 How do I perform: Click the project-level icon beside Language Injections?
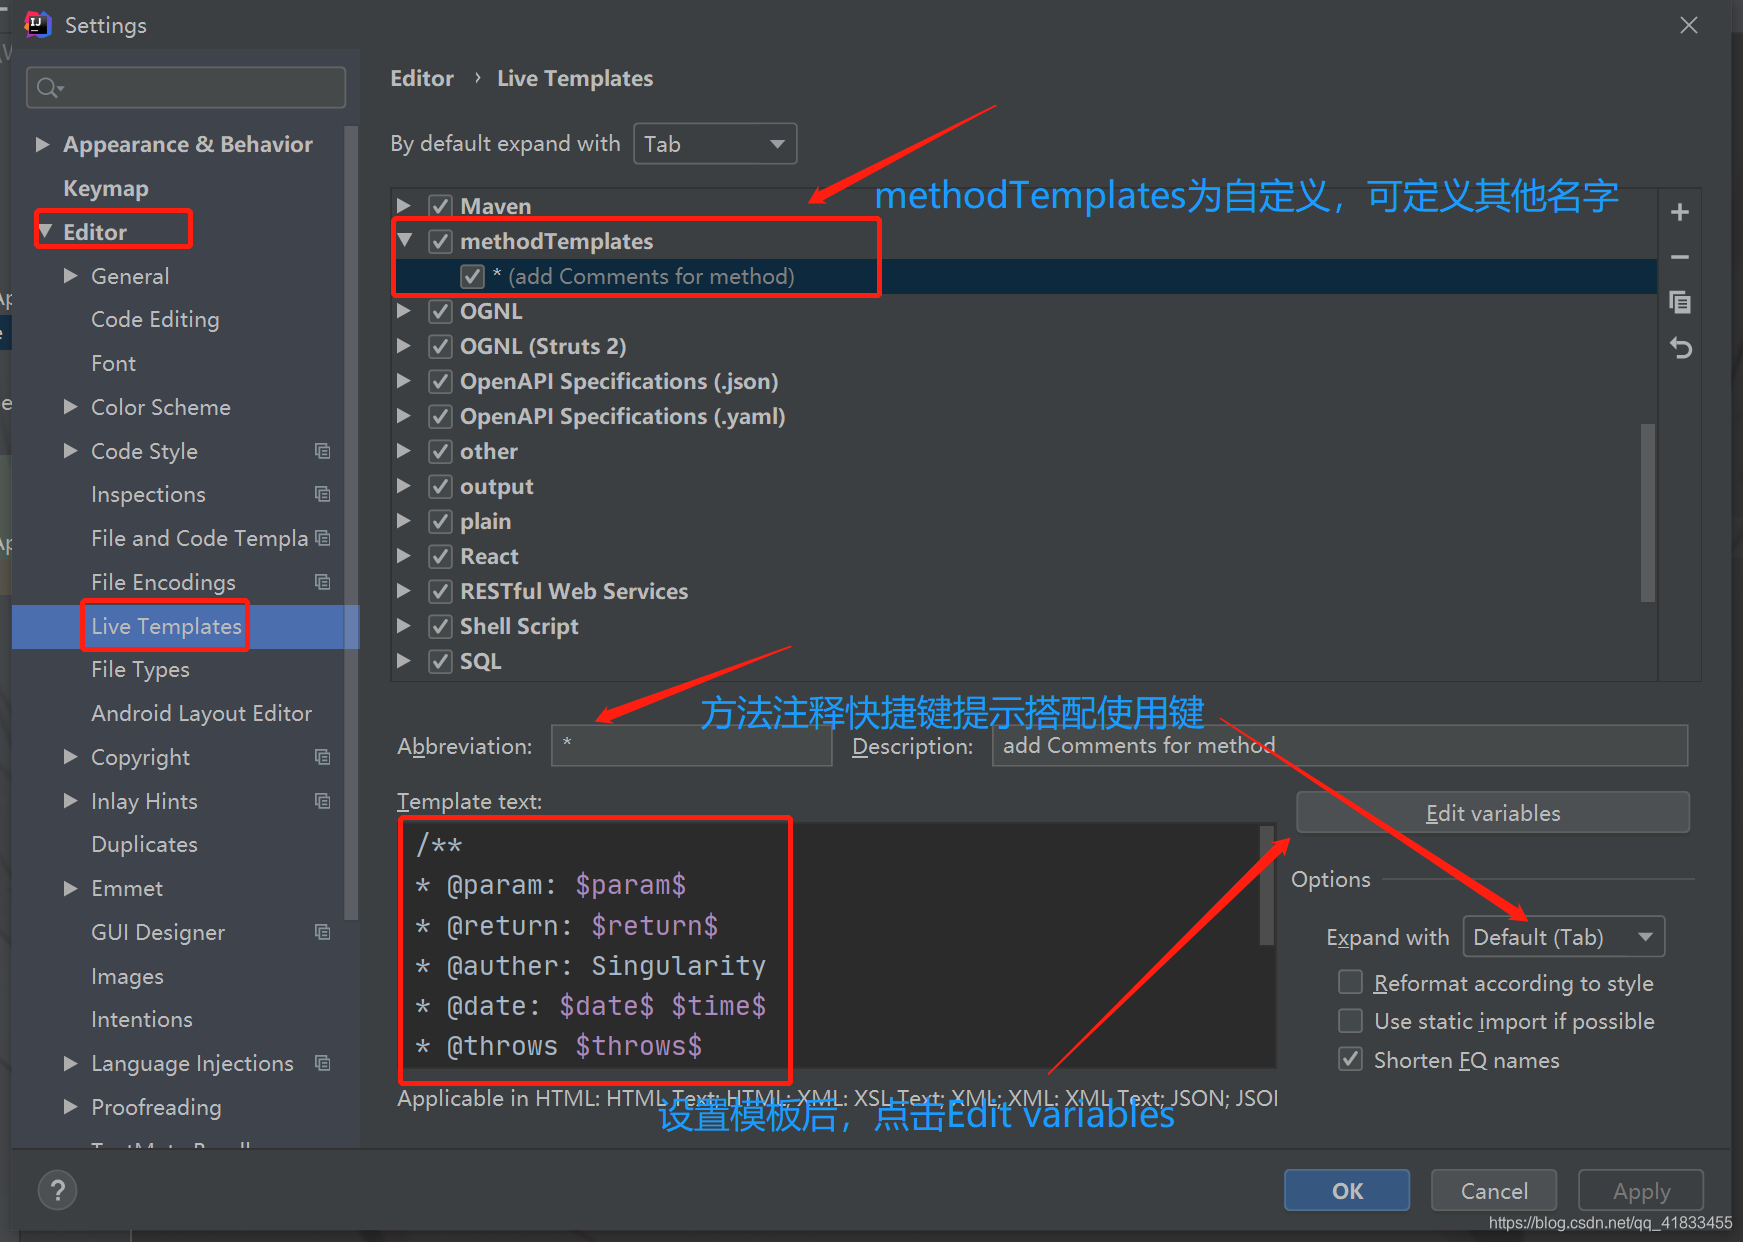[x=322, y=1063]
